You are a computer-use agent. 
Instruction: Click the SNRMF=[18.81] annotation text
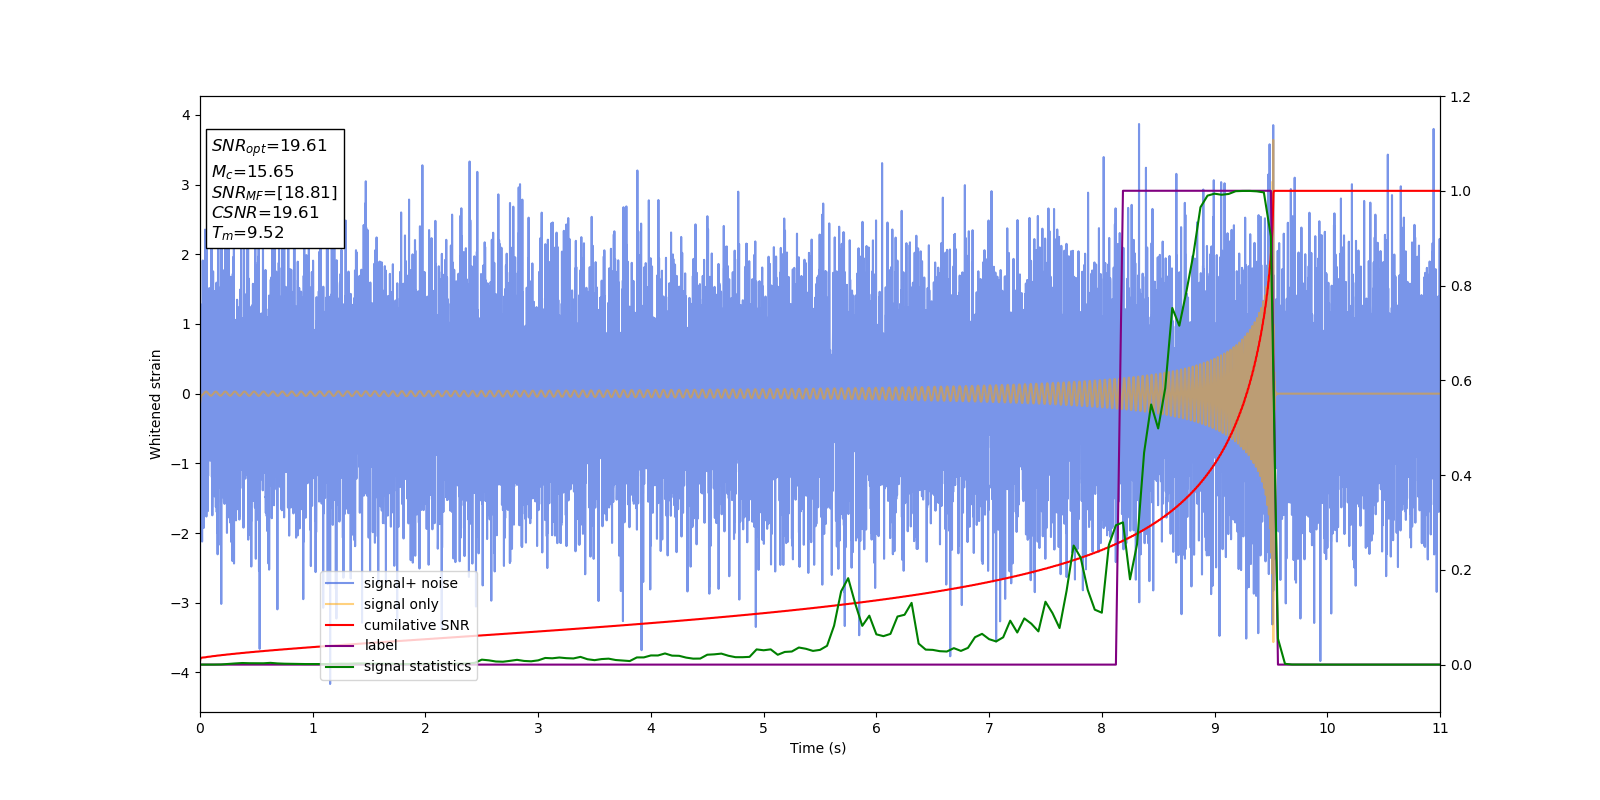pos(274,192)
